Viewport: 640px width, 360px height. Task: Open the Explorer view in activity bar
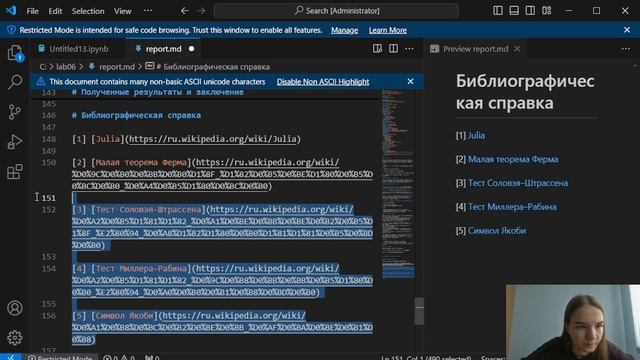click(x=15, y=53)
